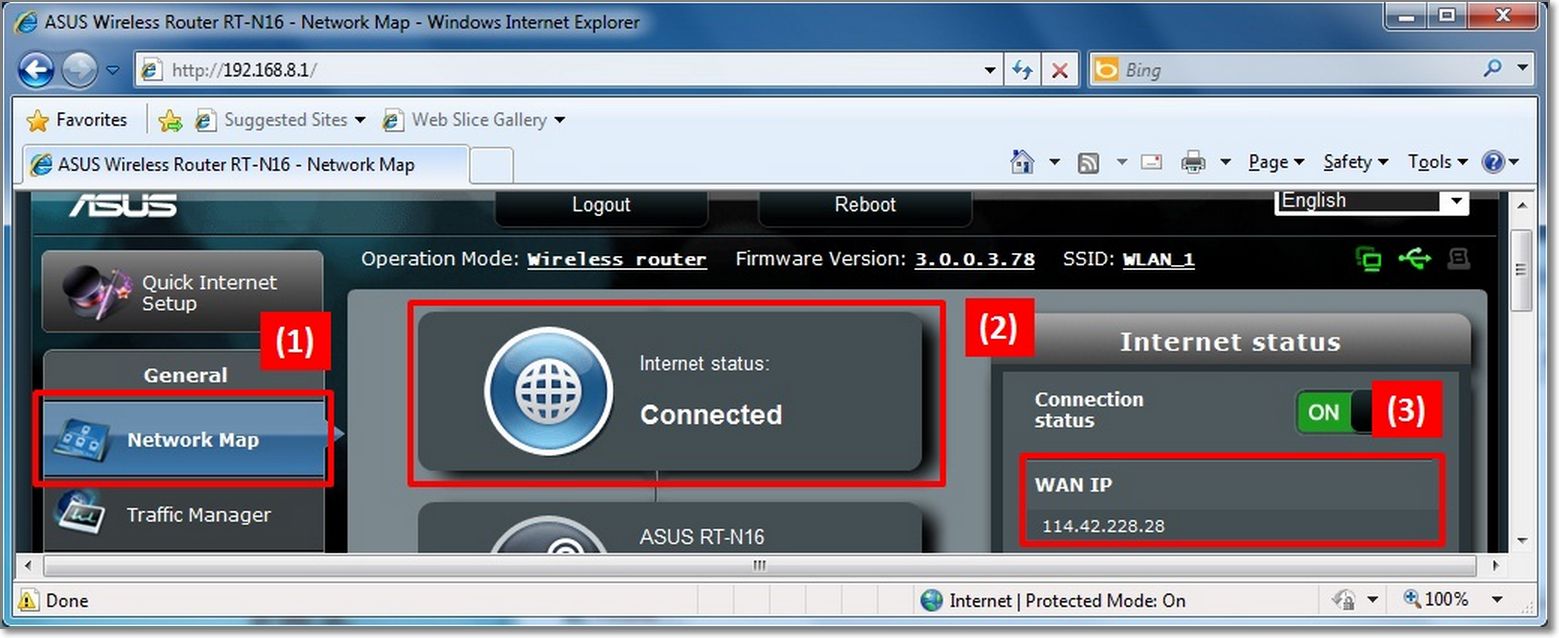Open the Suggested Sites link
Image resolution: width=1559 pixels, height=638 pixels.
(281, 120)
